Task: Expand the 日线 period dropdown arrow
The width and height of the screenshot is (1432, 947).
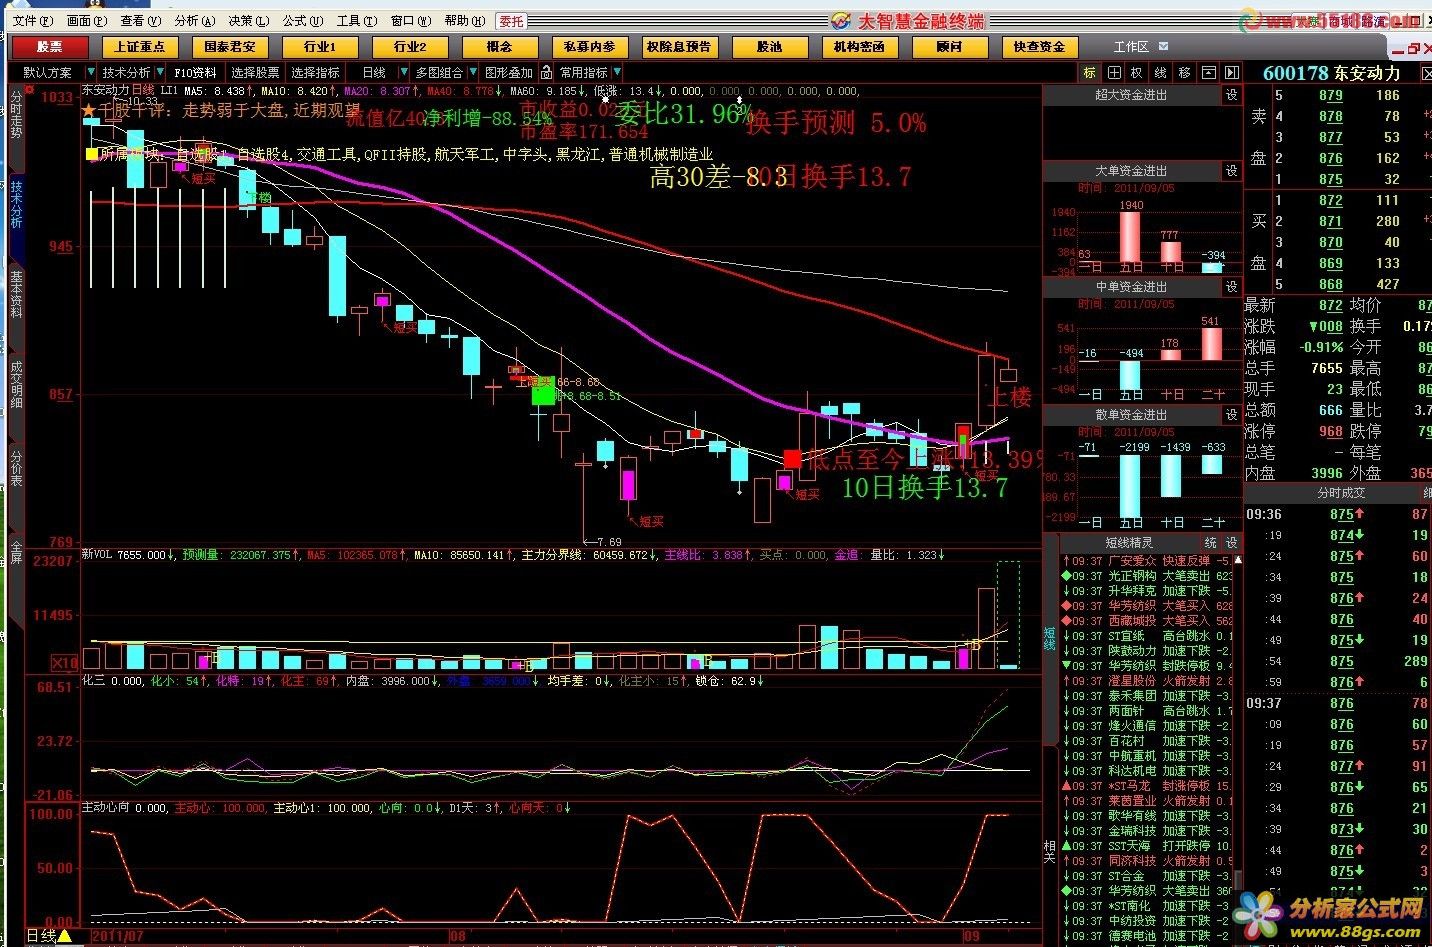Action: 404,72
